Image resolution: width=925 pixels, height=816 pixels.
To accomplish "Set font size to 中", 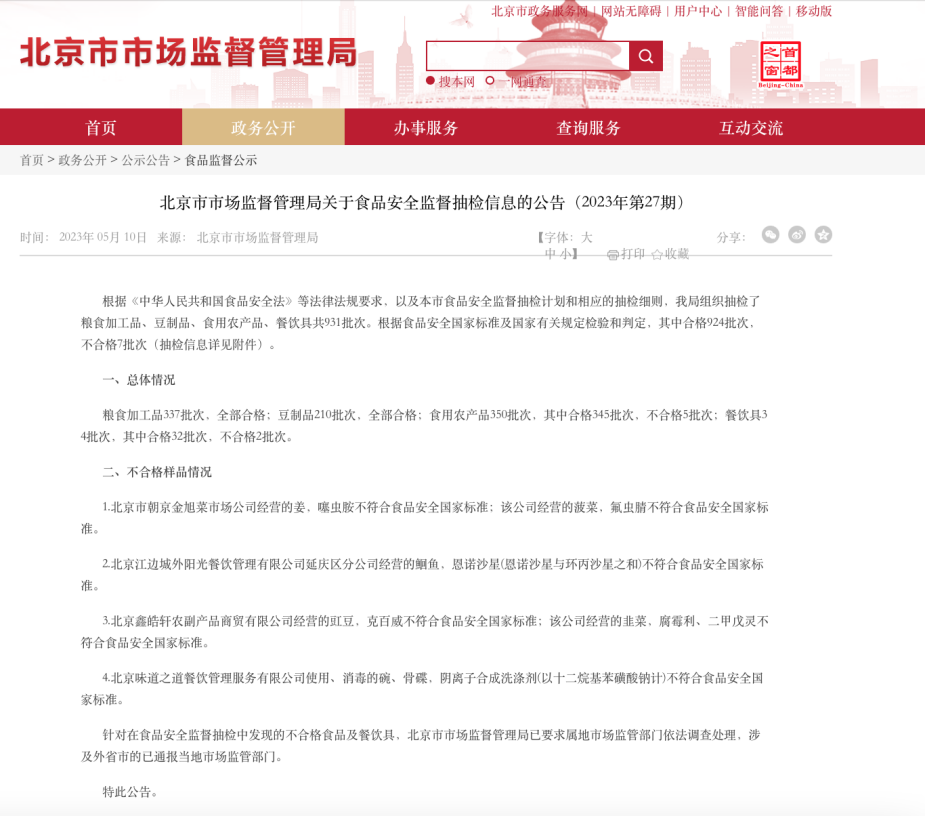I will pyautogui.click(x=550, y=254).
